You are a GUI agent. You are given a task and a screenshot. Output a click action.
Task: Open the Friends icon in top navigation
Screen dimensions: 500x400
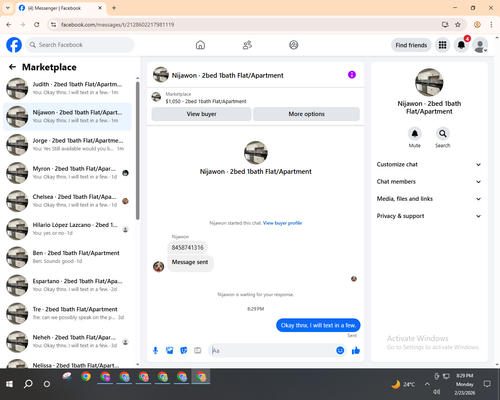247,45
